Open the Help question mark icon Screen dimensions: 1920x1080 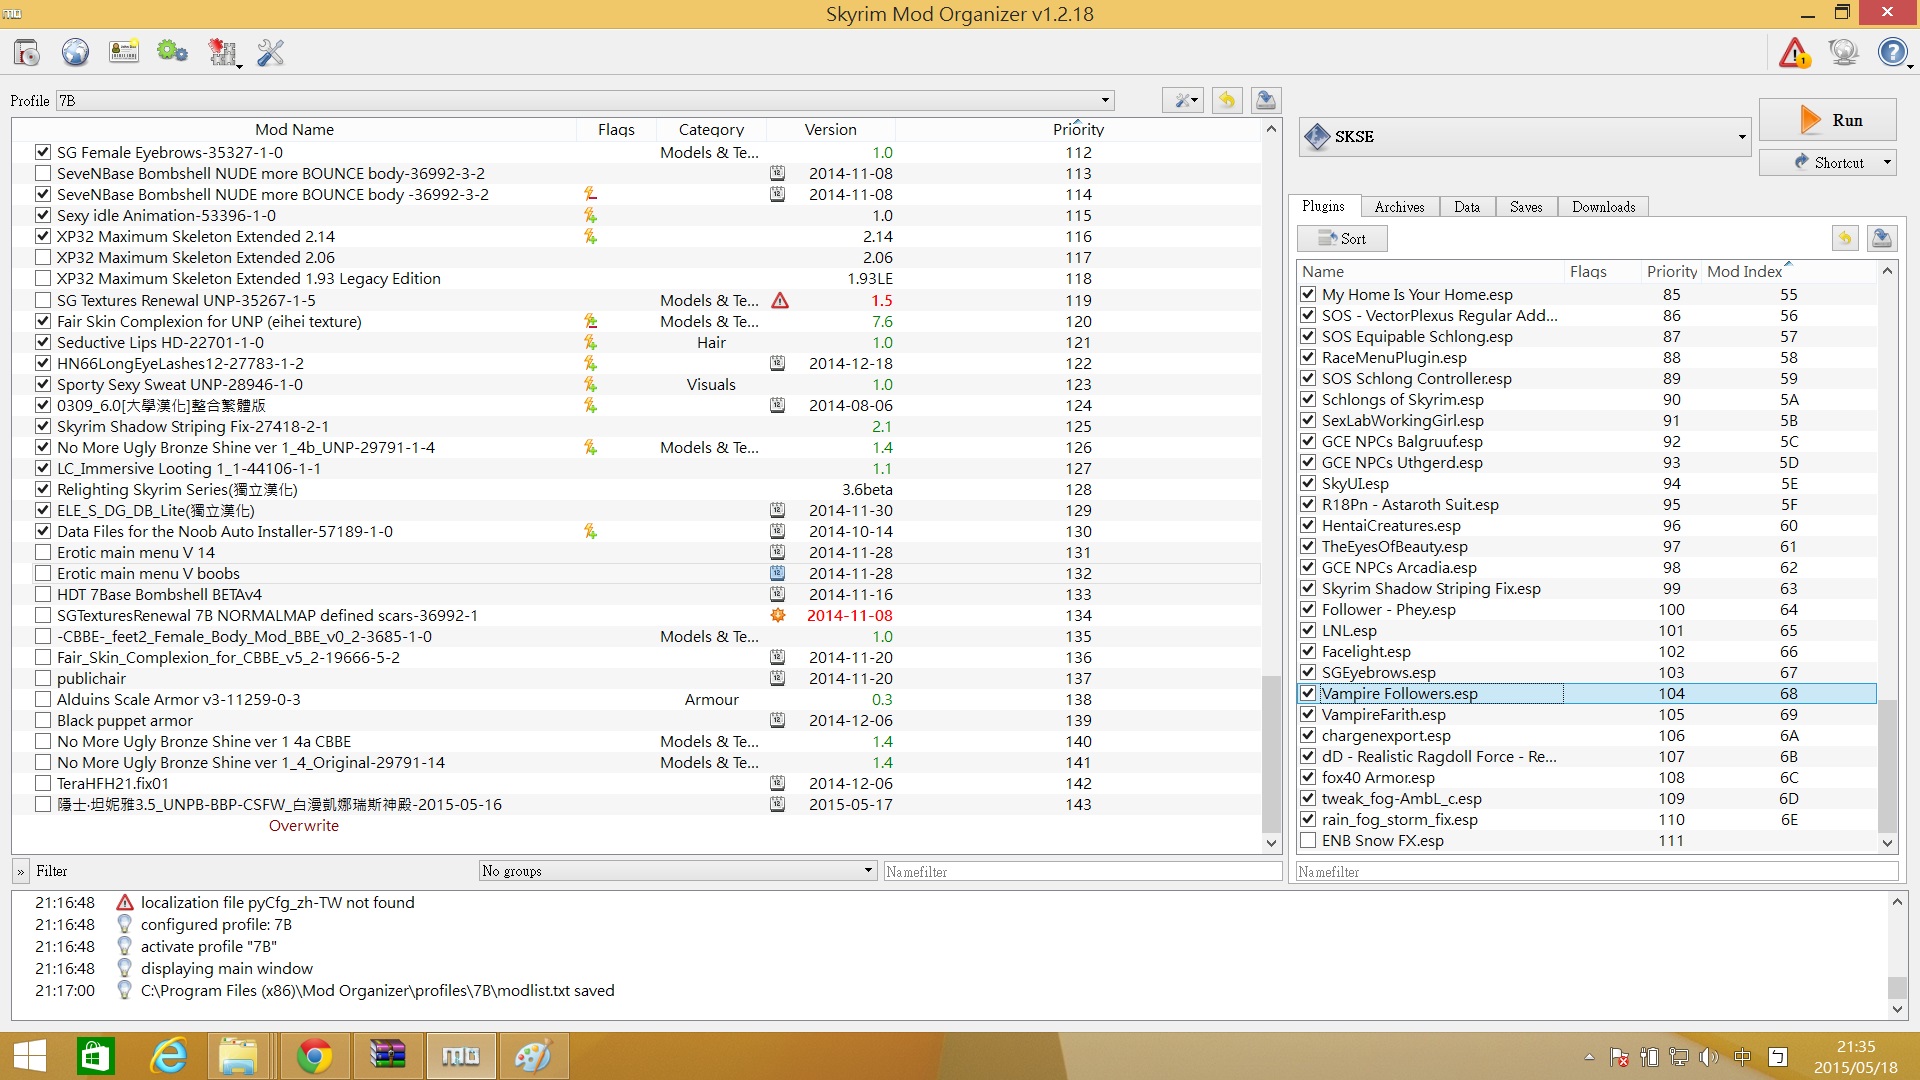(x=1893, y=52)
